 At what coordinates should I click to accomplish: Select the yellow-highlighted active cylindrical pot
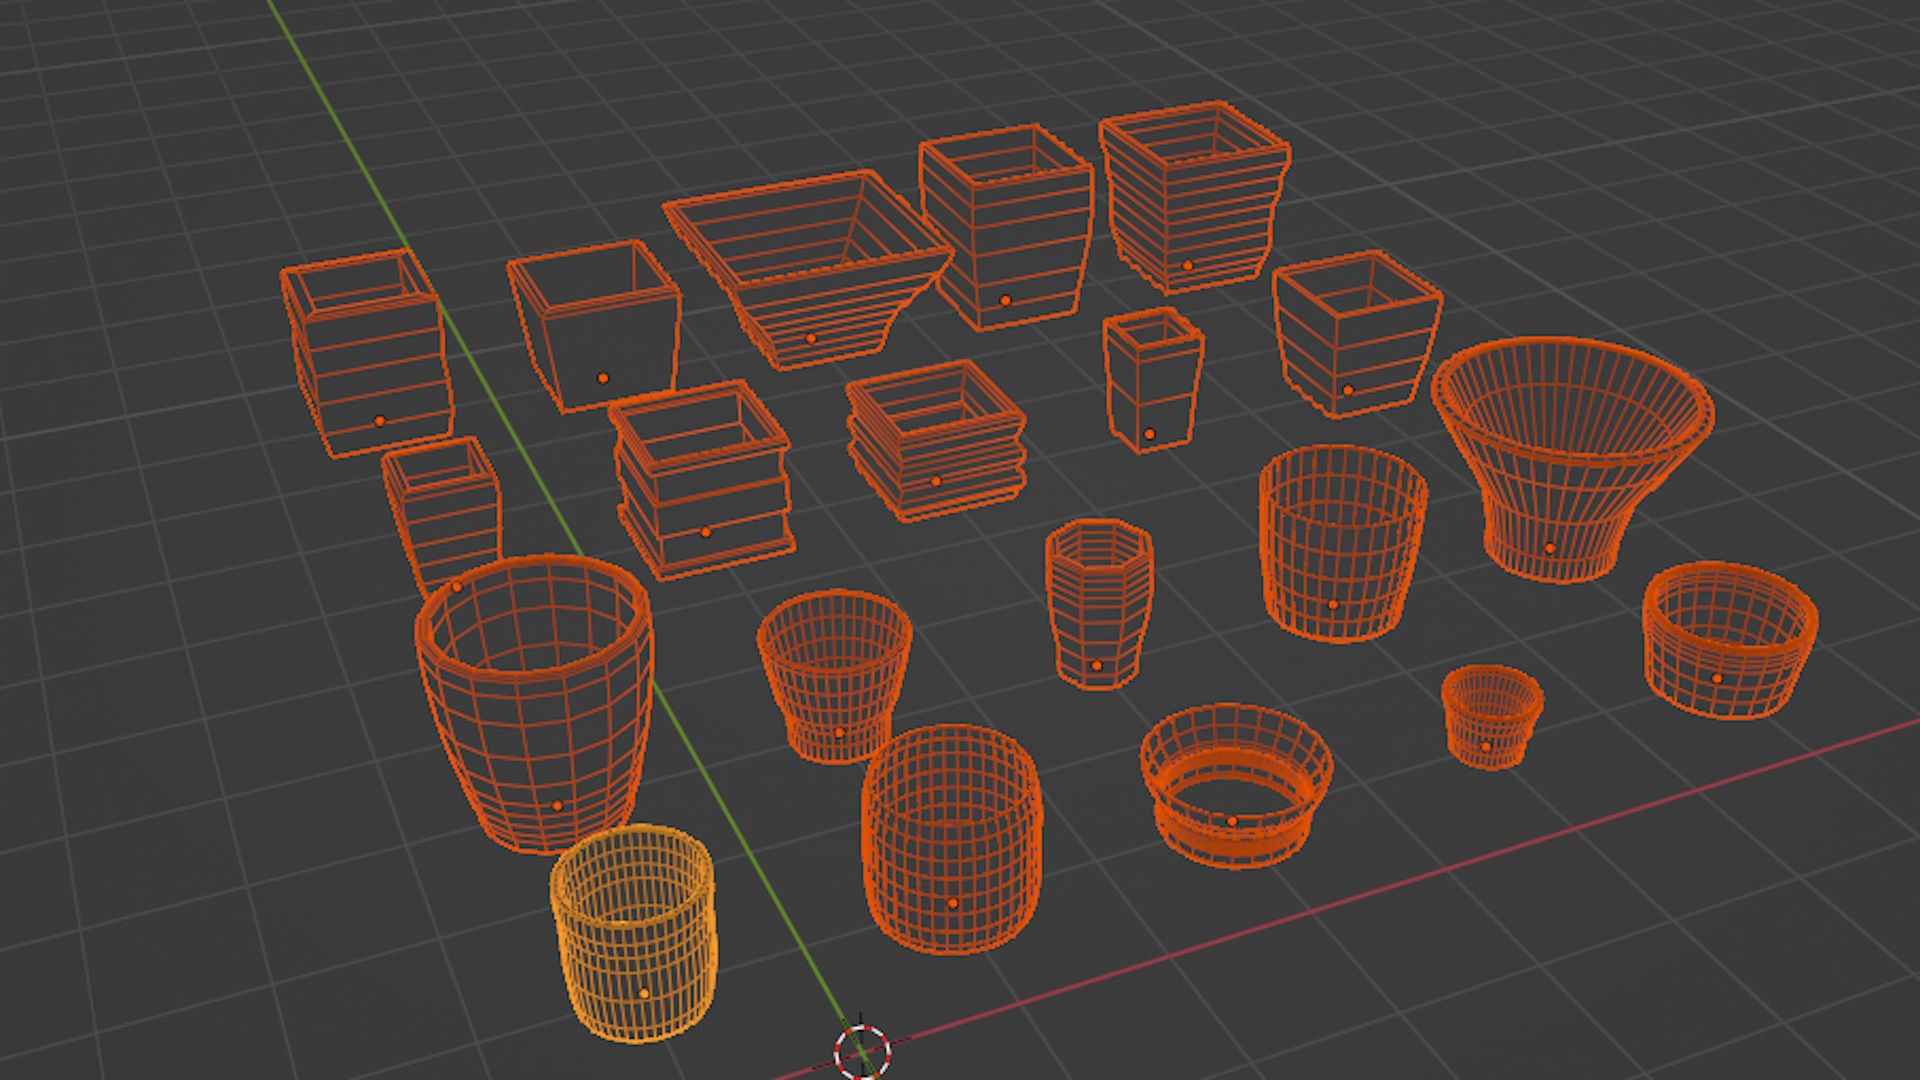(x=633, y=933)
